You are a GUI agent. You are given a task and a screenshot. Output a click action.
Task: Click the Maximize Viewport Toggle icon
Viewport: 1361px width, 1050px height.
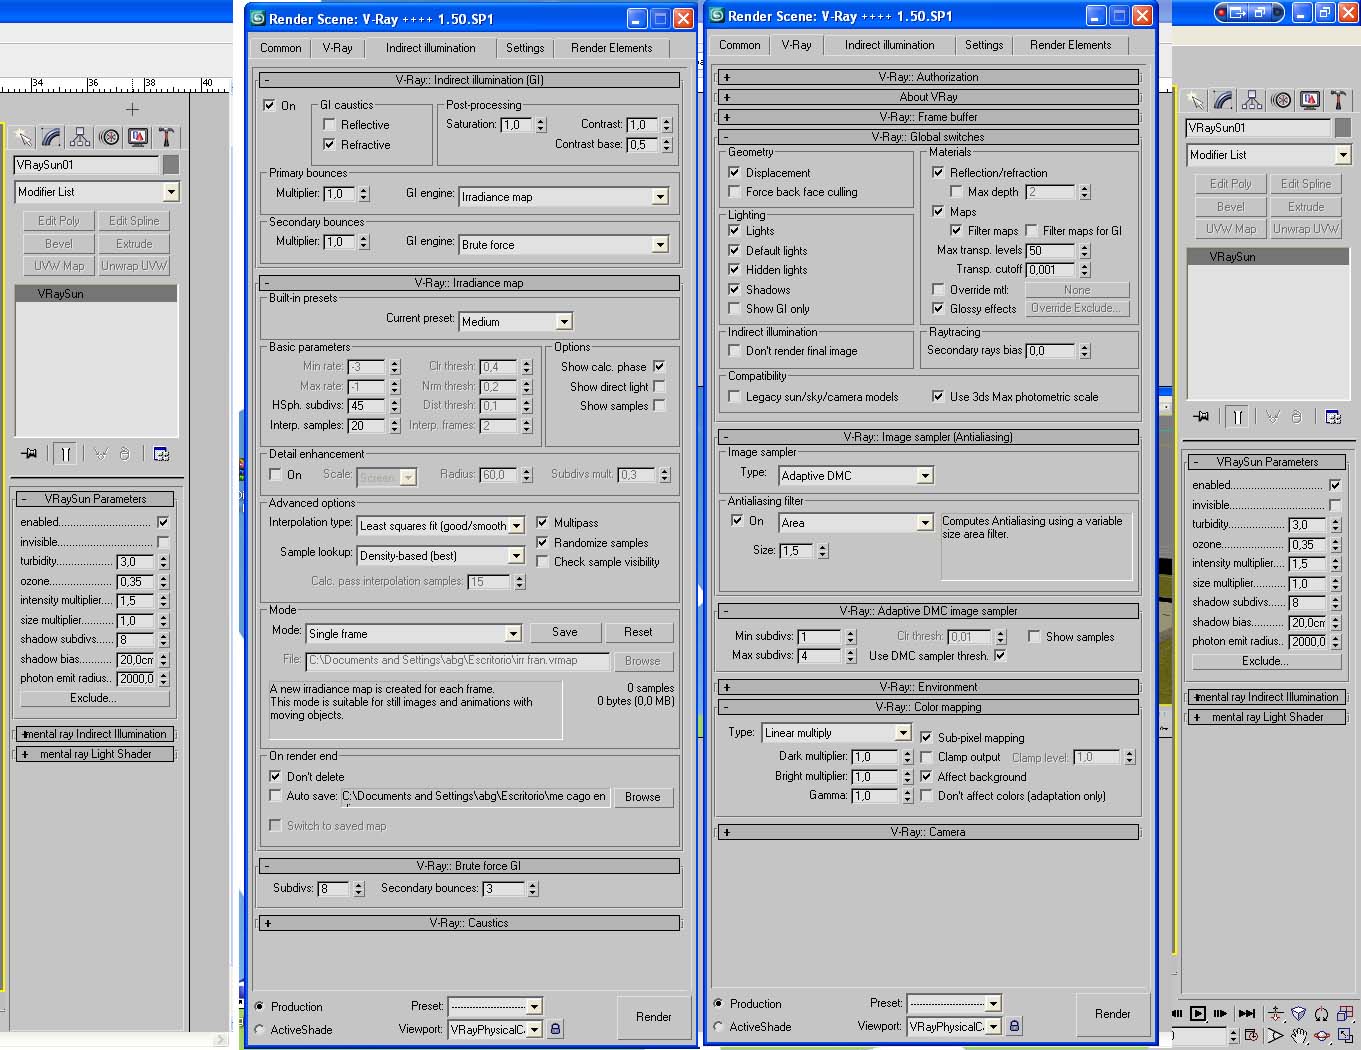coord(1345,1036)
